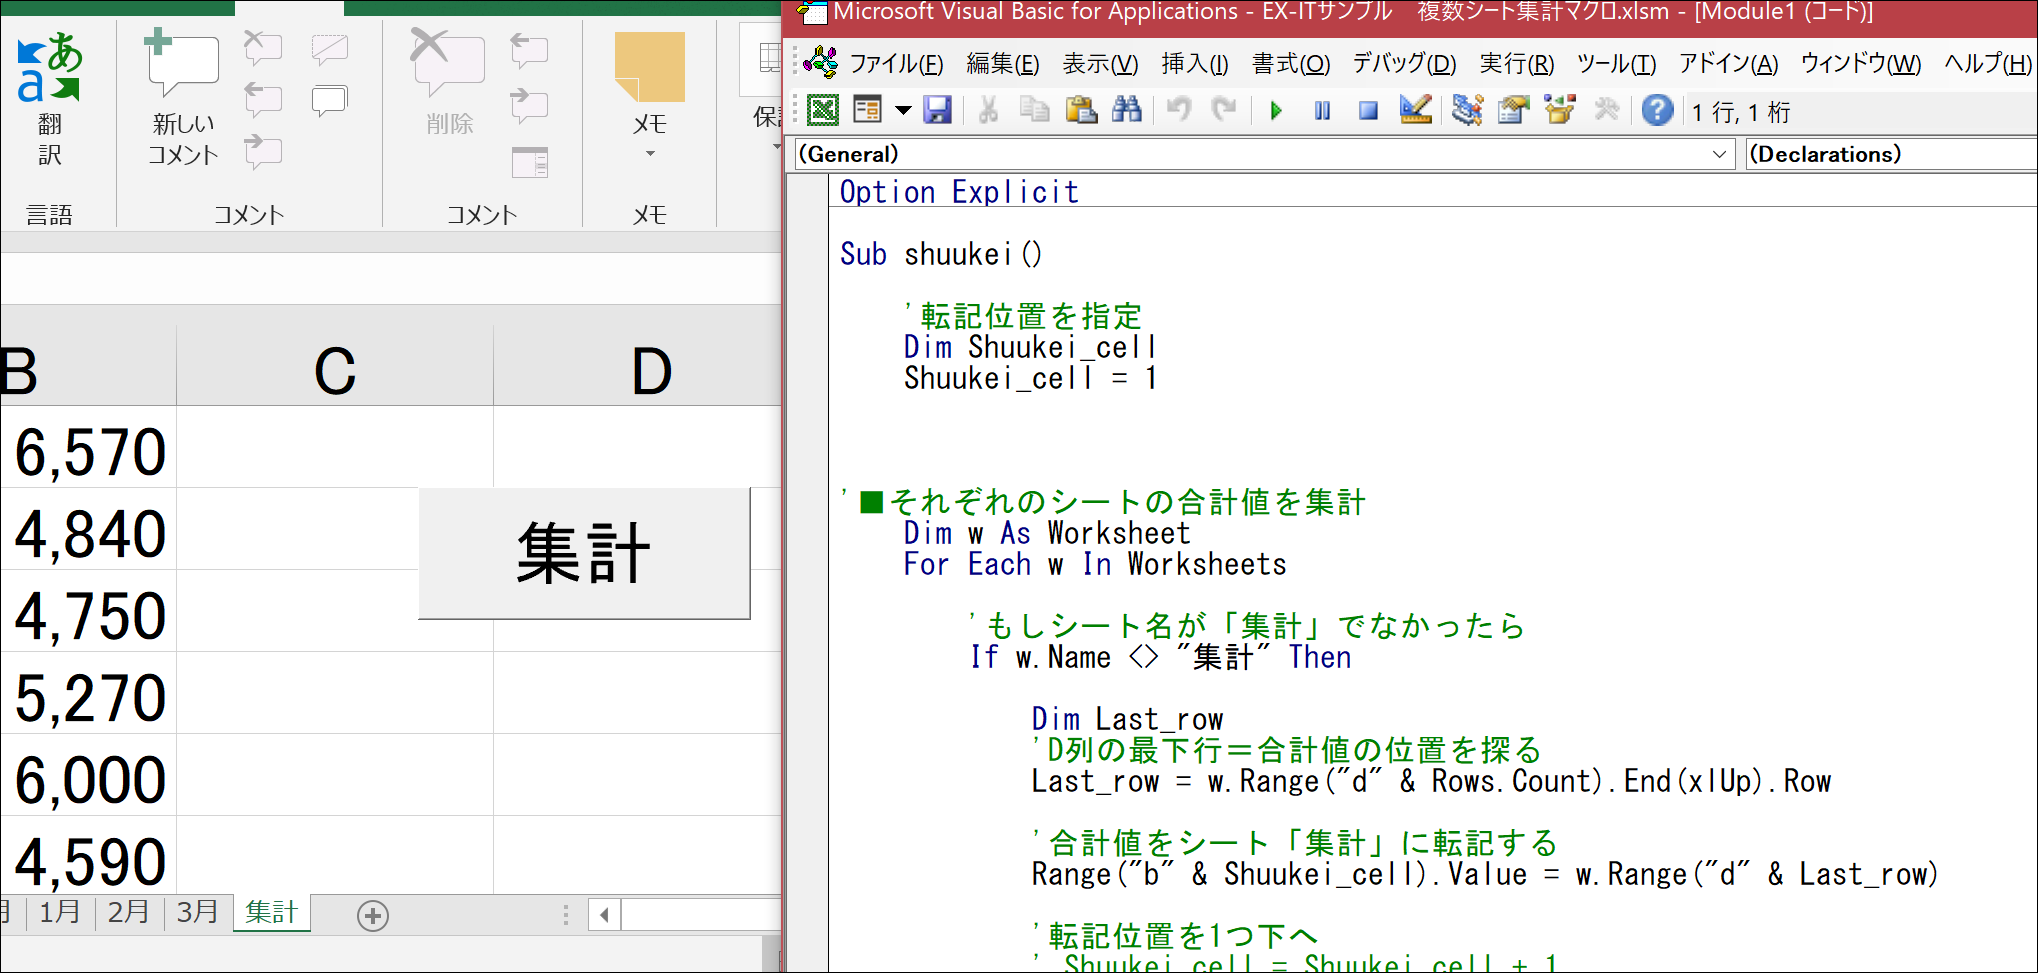The width and height of the screenshot is (2038, 973).
Task: Click the Save floppy disk icon
Action: (937, 110)
